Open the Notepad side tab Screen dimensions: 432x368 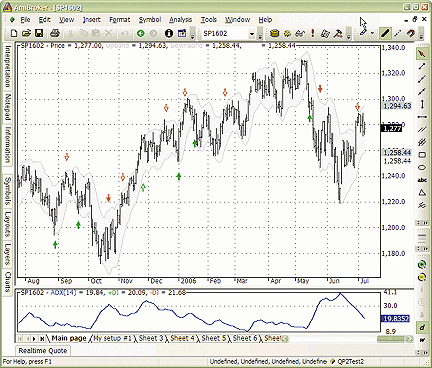(x=8, y=107)
